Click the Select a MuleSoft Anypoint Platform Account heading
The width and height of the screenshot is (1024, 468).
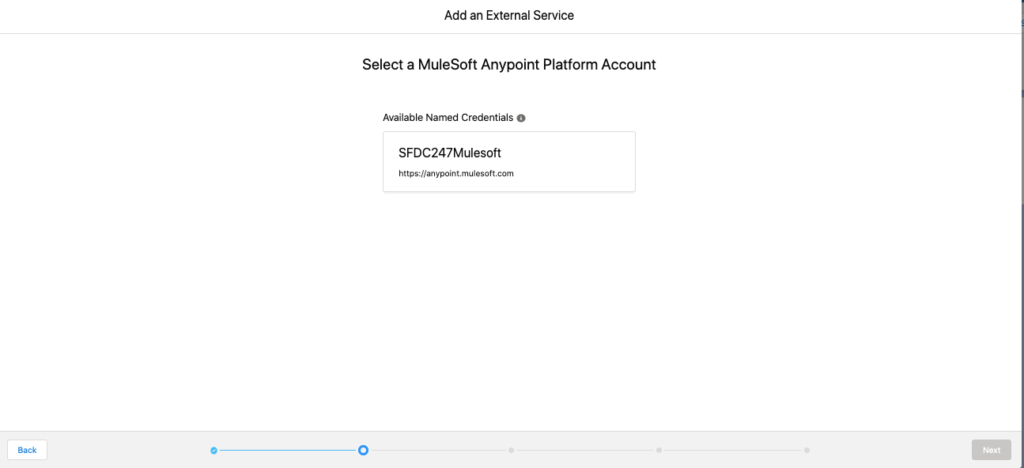(509, 65)
